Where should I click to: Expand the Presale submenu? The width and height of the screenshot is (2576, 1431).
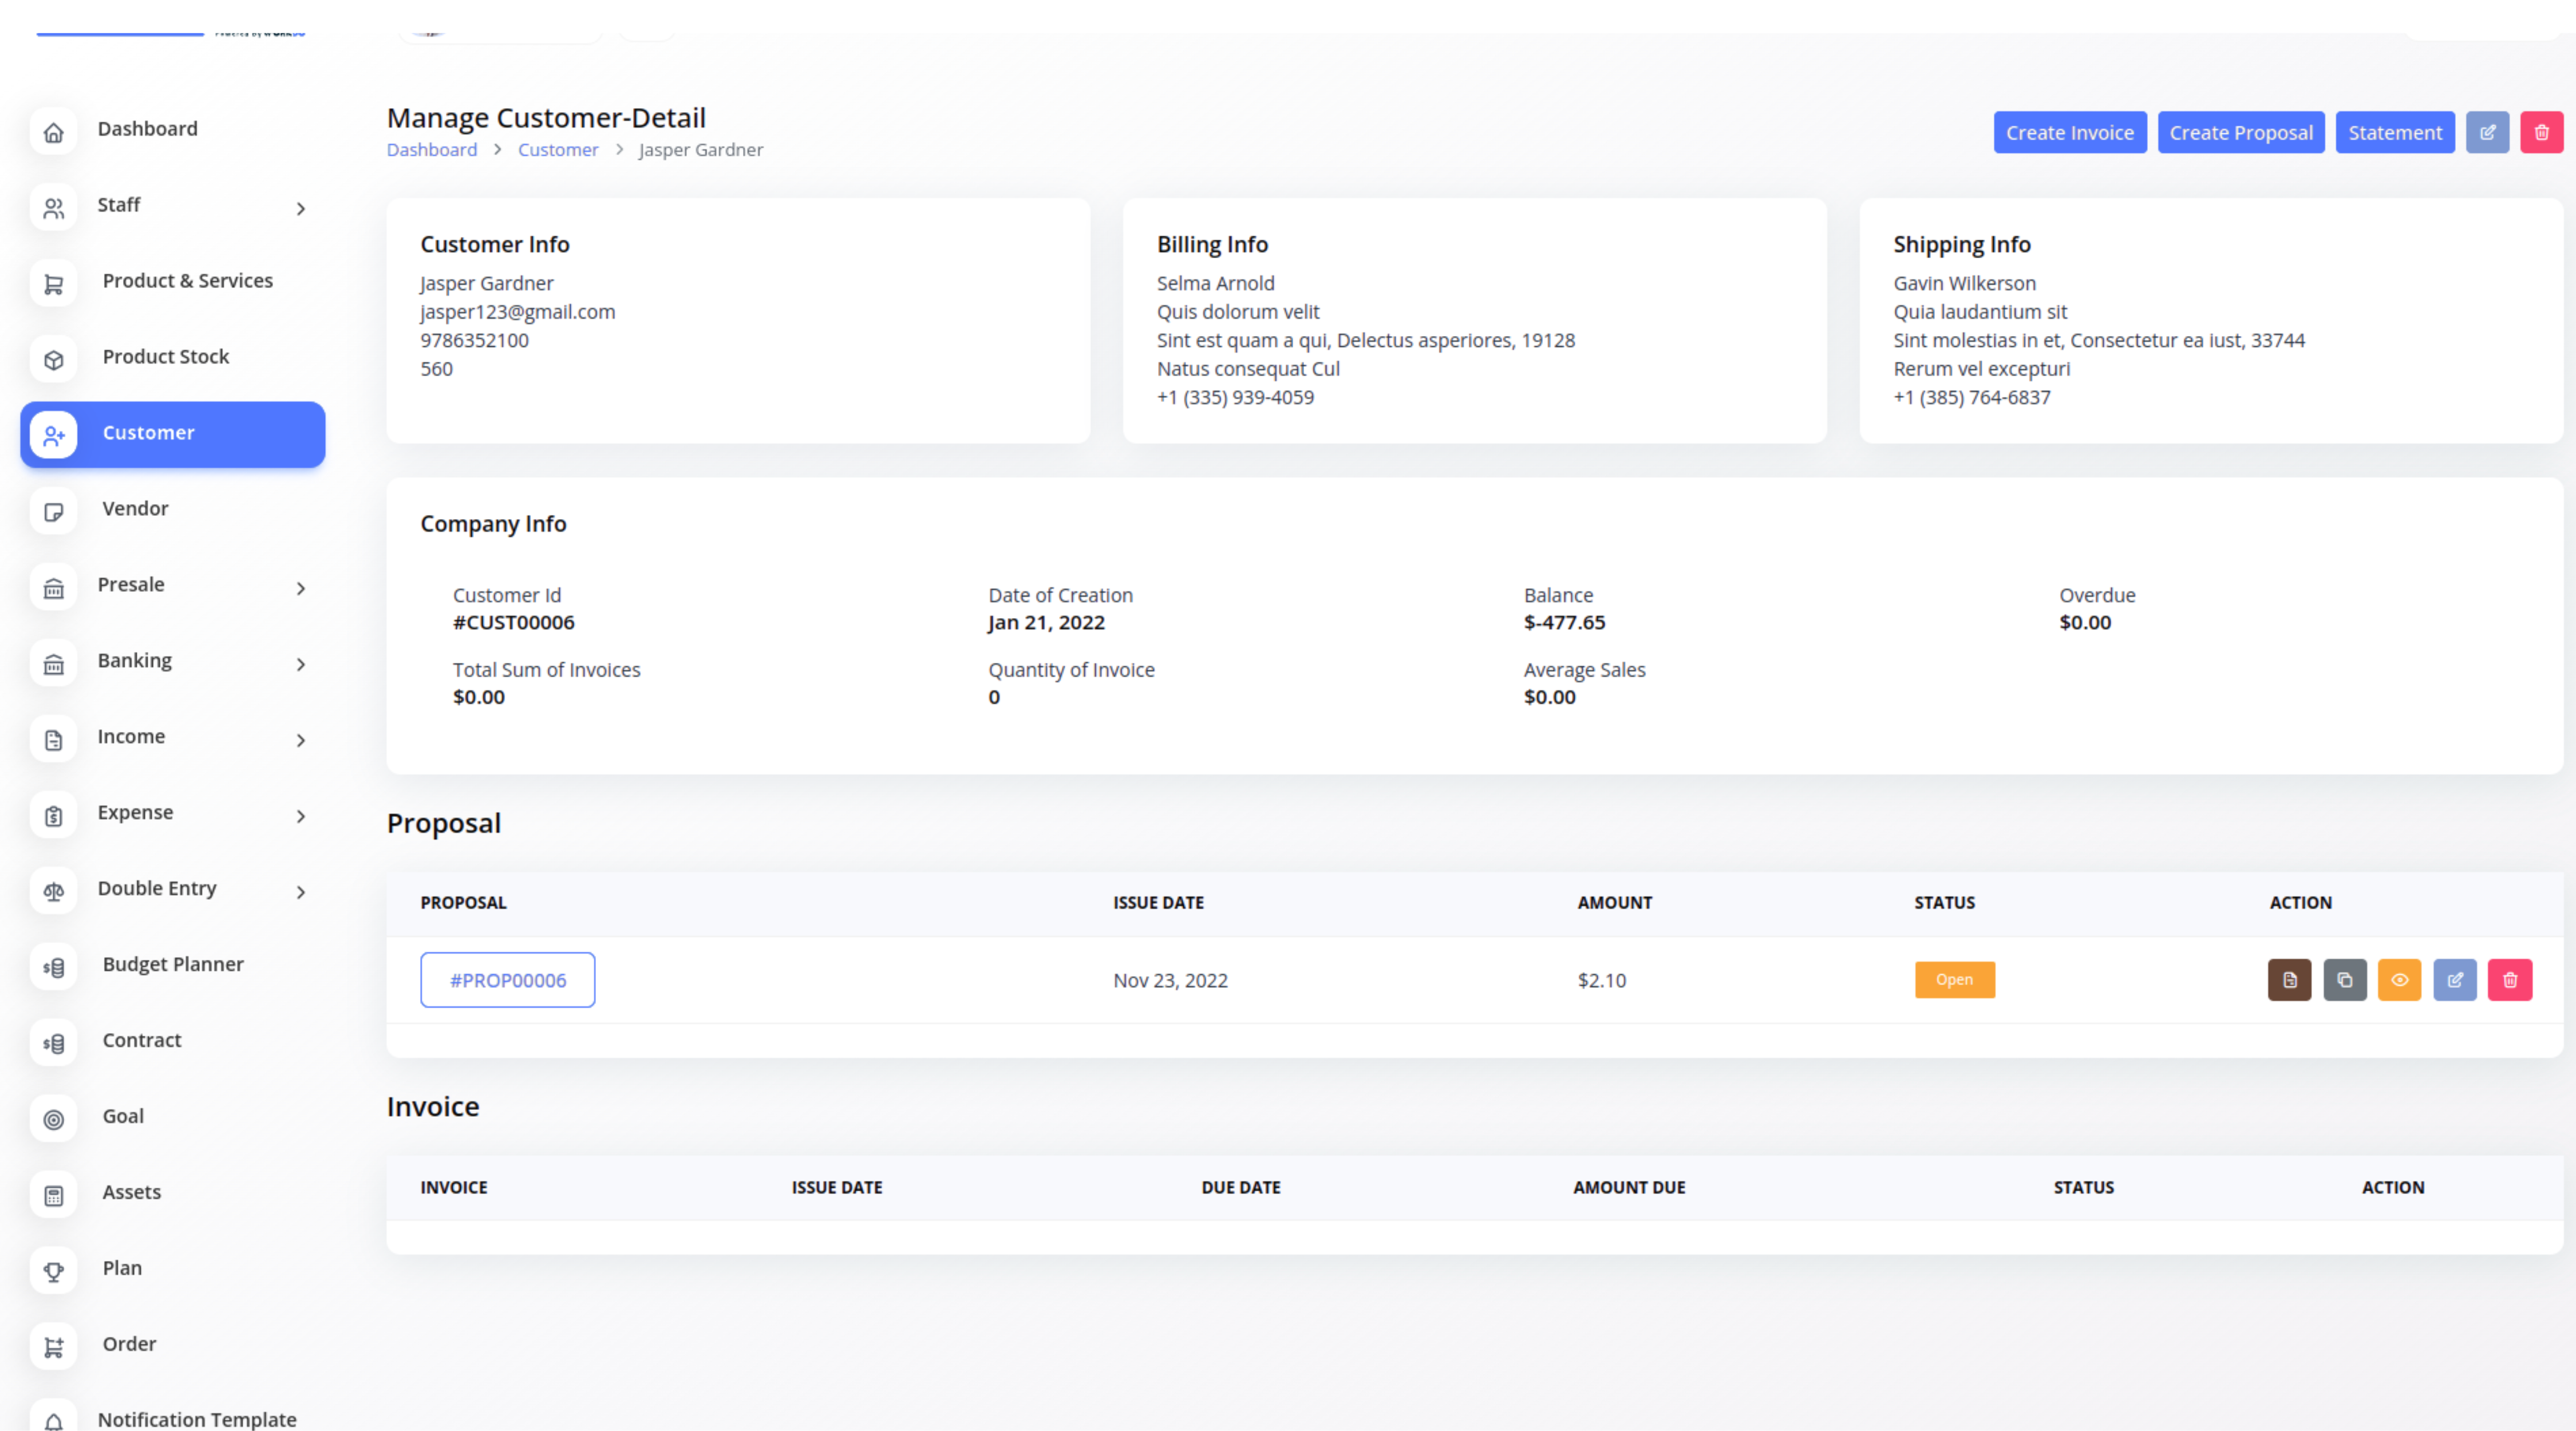tap(301, 588)
